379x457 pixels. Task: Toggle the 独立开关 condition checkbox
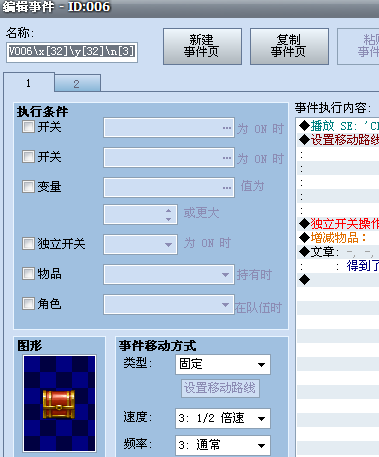pos(28,244)
